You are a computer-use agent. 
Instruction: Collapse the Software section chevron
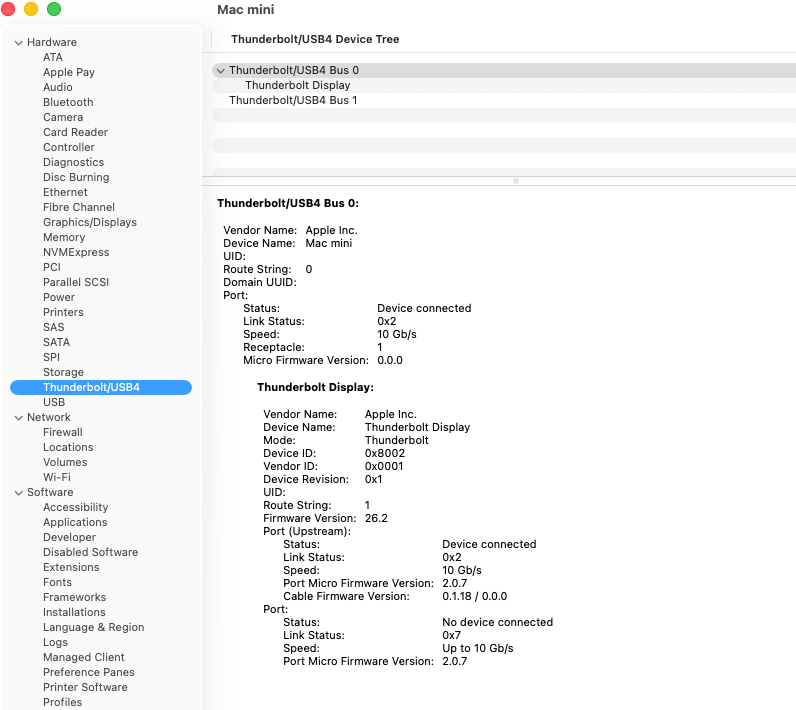[x=19, y=493]
